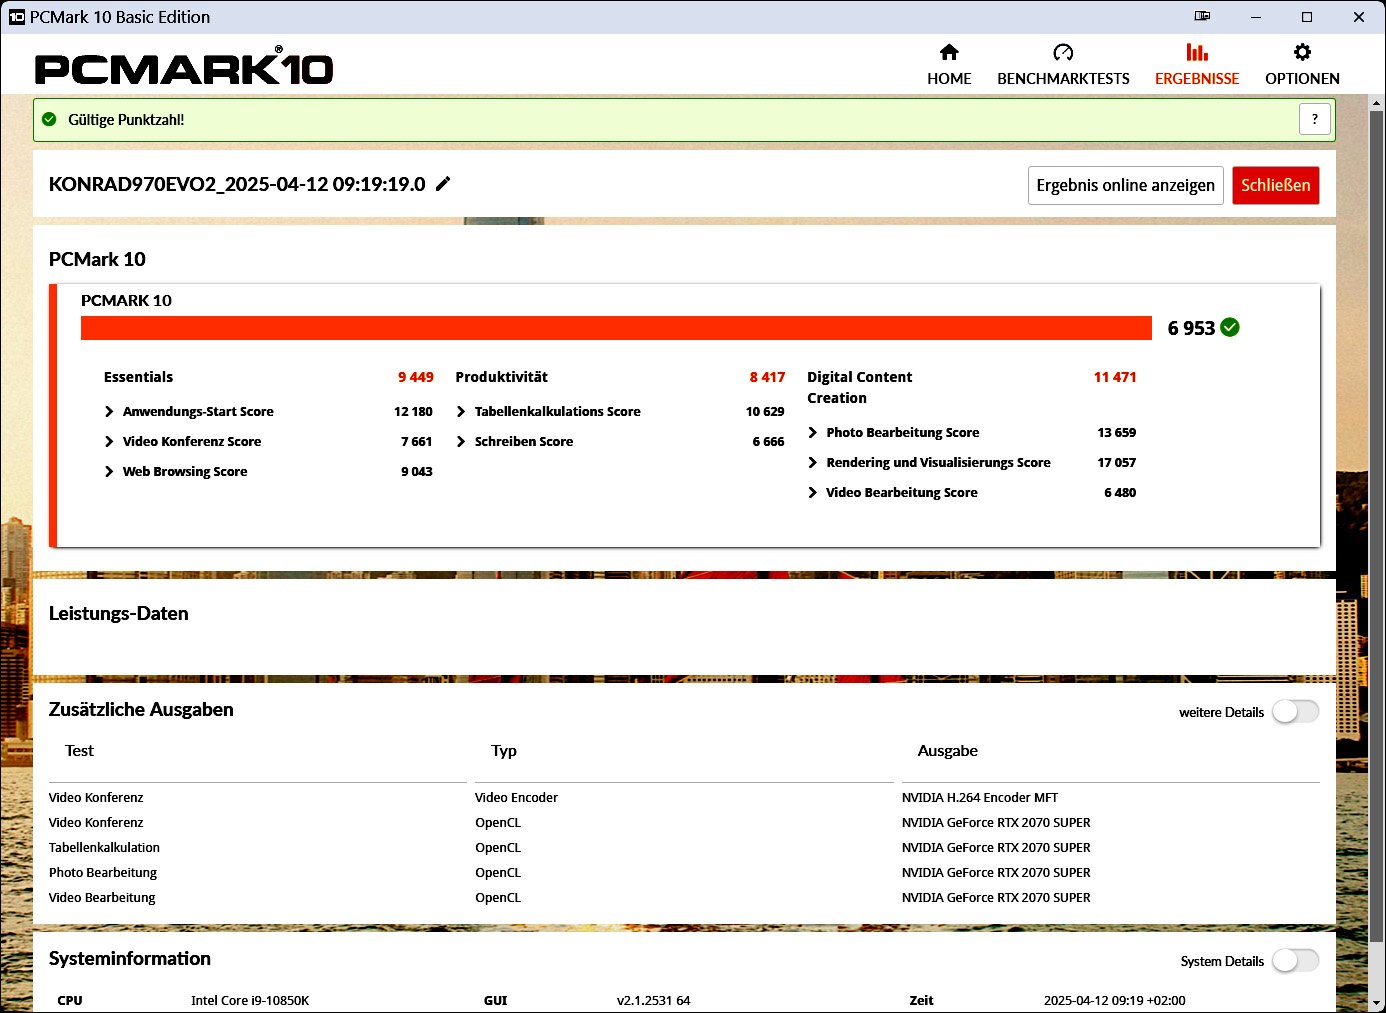This screenshot has width=1386, height=1013.
Task: Expand Photo Bearbeitung Score details
Action: 813,432
